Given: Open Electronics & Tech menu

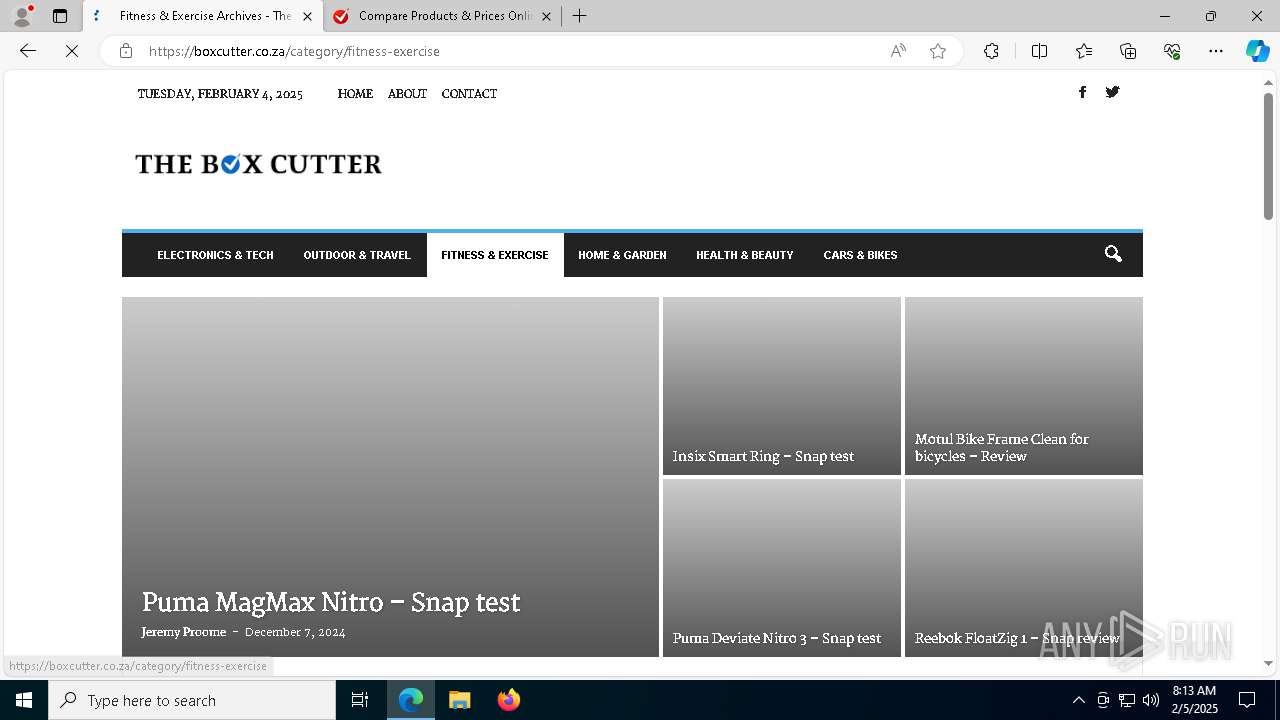Looking at the screenshot, I should click(x=215, y=255).
